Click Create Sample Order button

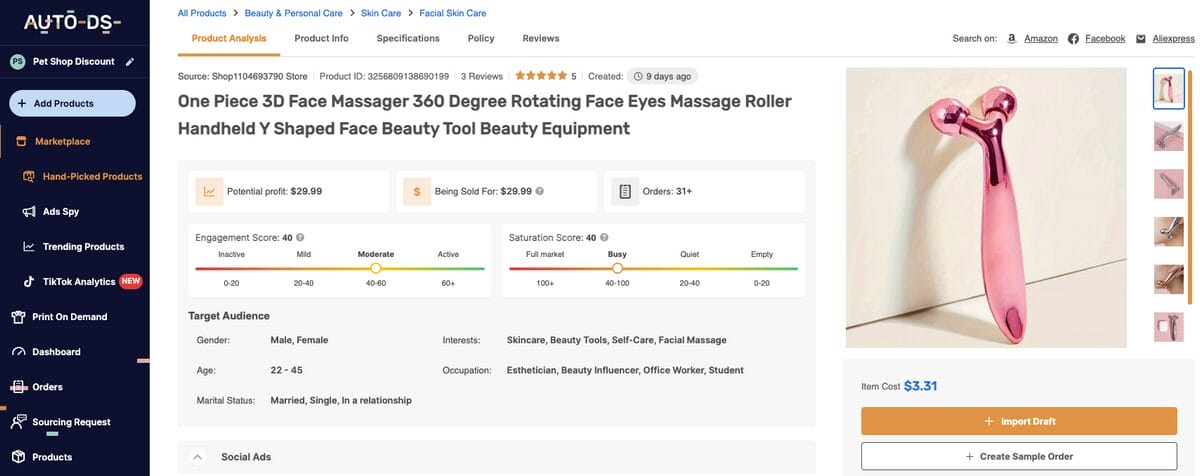pos(1019,456)
